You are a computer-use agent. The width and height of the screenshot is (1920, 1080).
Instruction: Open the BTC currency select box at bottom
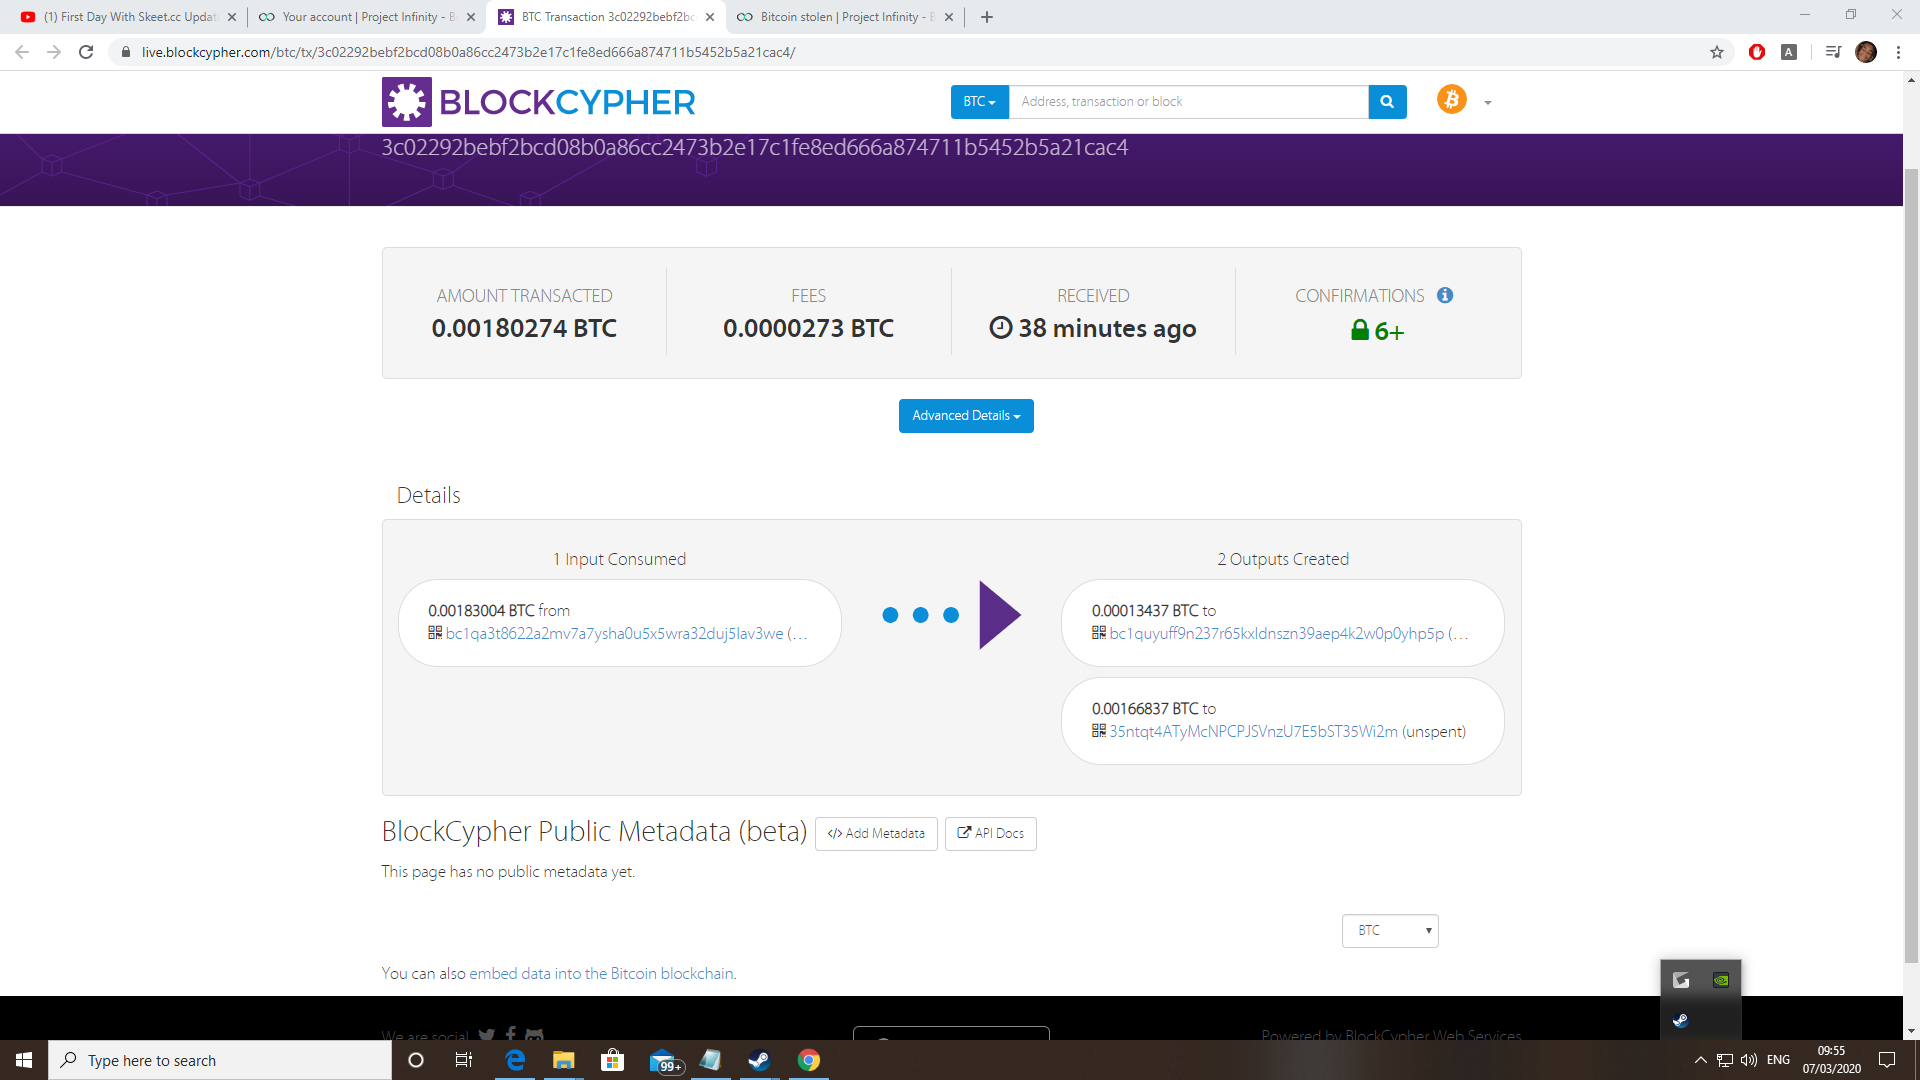(x=1389, y=931)
